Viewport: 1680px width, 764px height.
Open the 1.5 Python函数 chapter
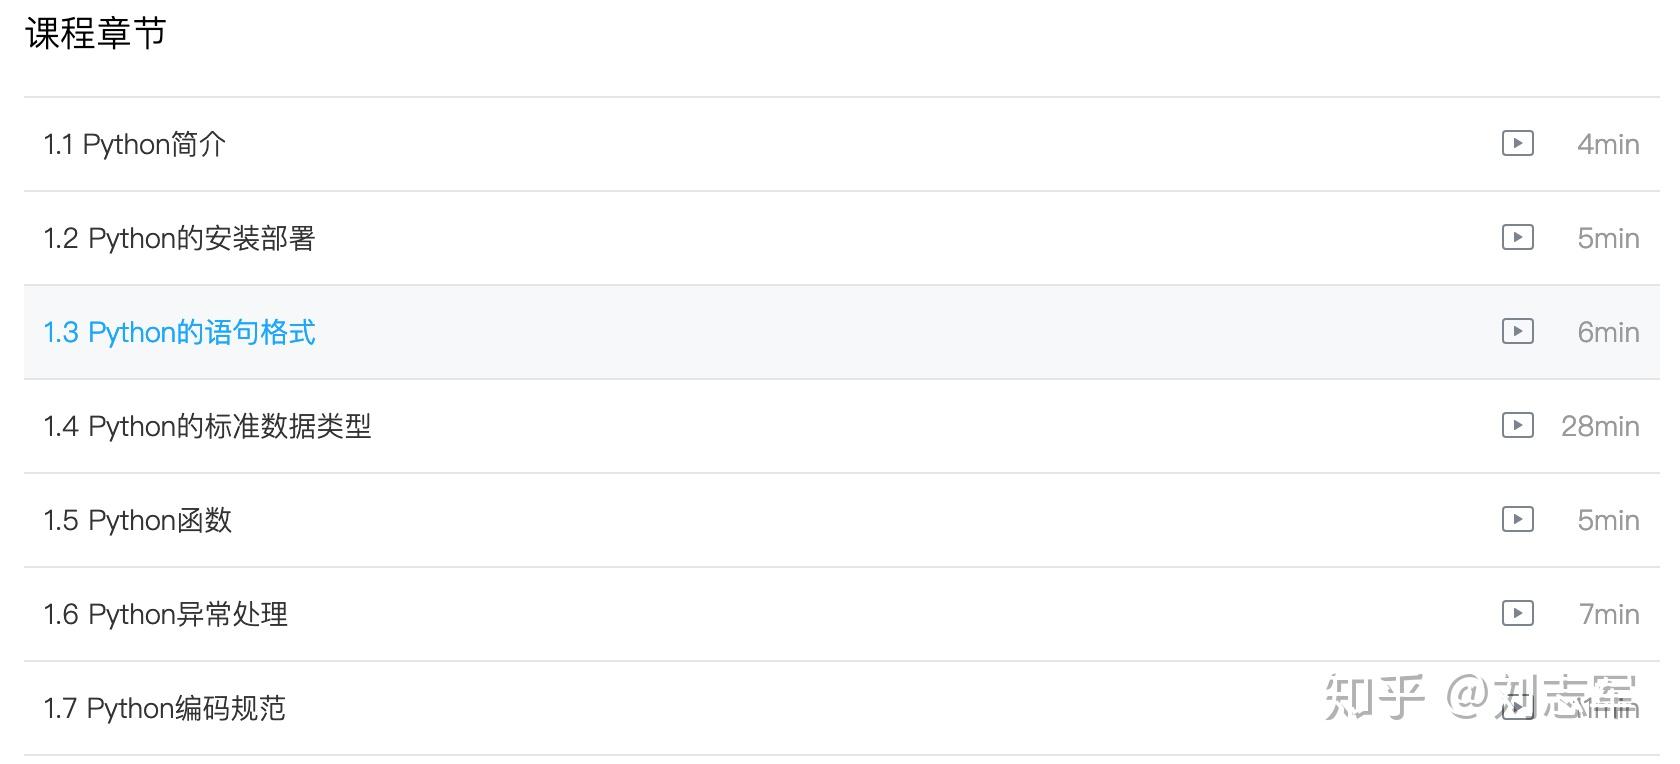[x=138, y=521]
